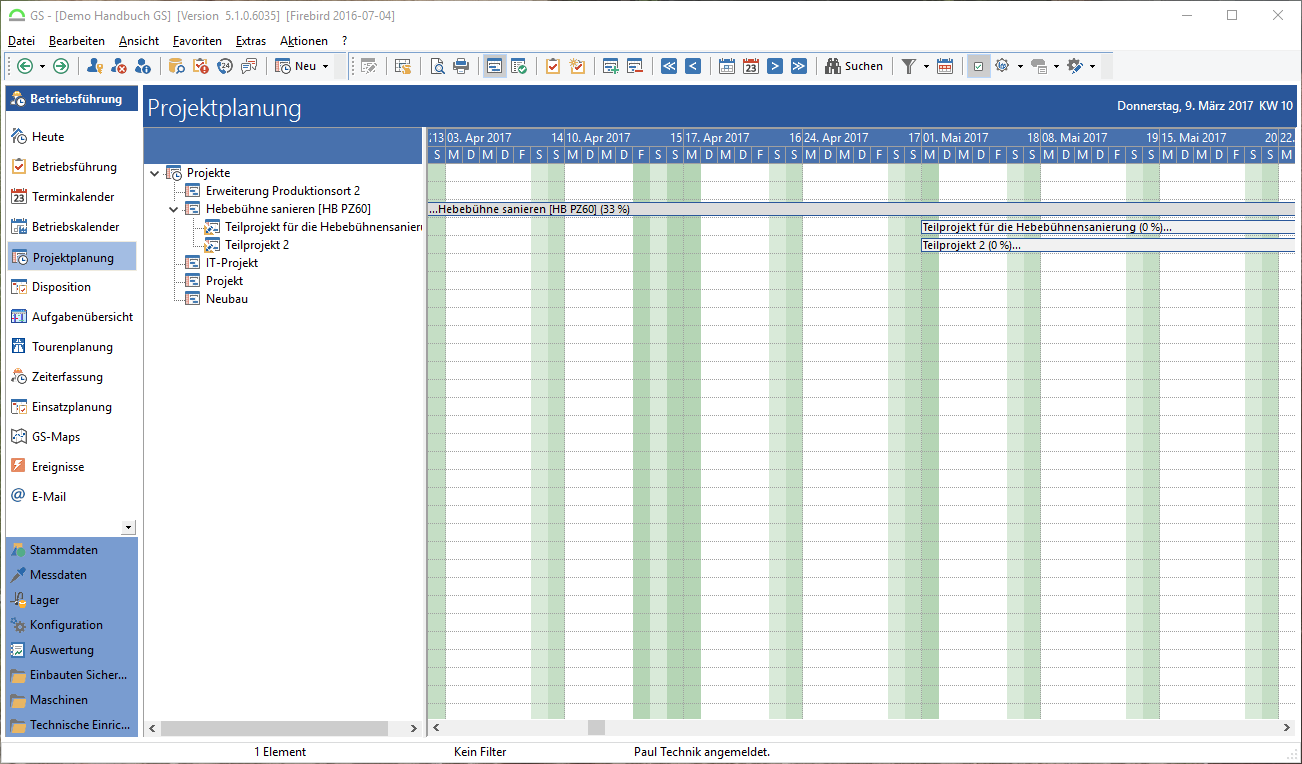Open the comments list dropdown arrow

coord(1056,66)
